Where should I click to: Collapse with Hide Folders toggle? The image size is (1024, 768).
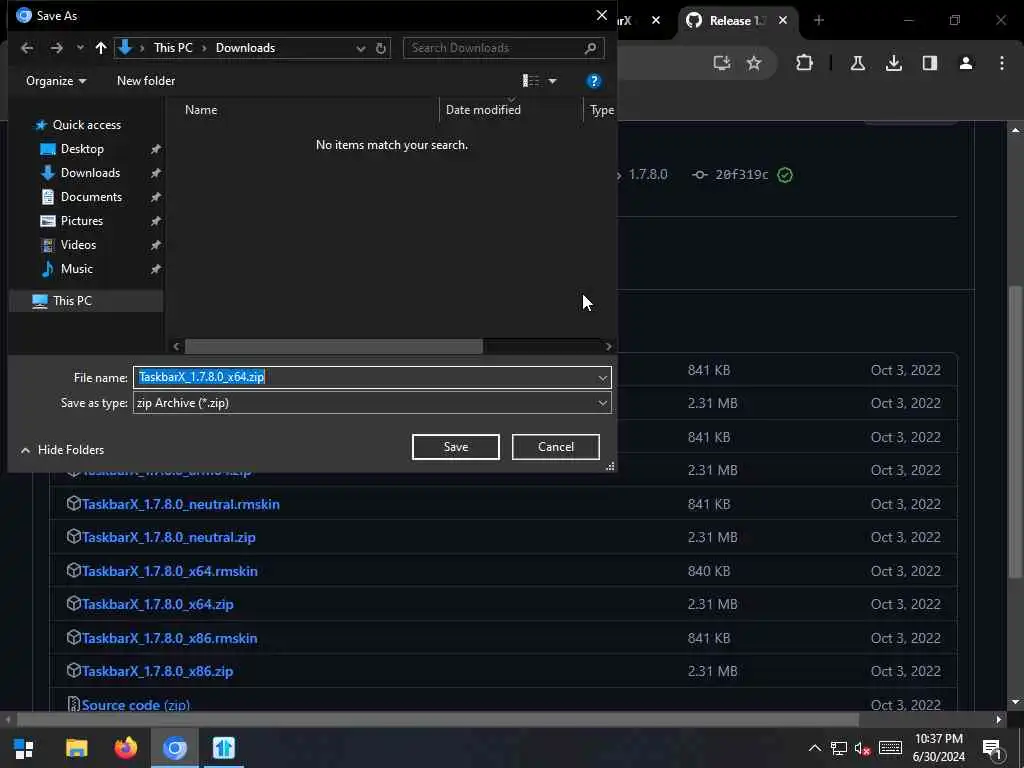62,450
